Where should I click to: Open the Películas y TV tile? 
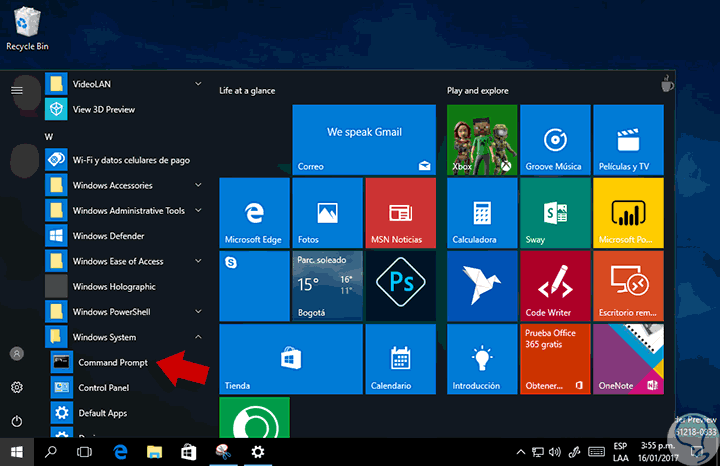(628, 140)
